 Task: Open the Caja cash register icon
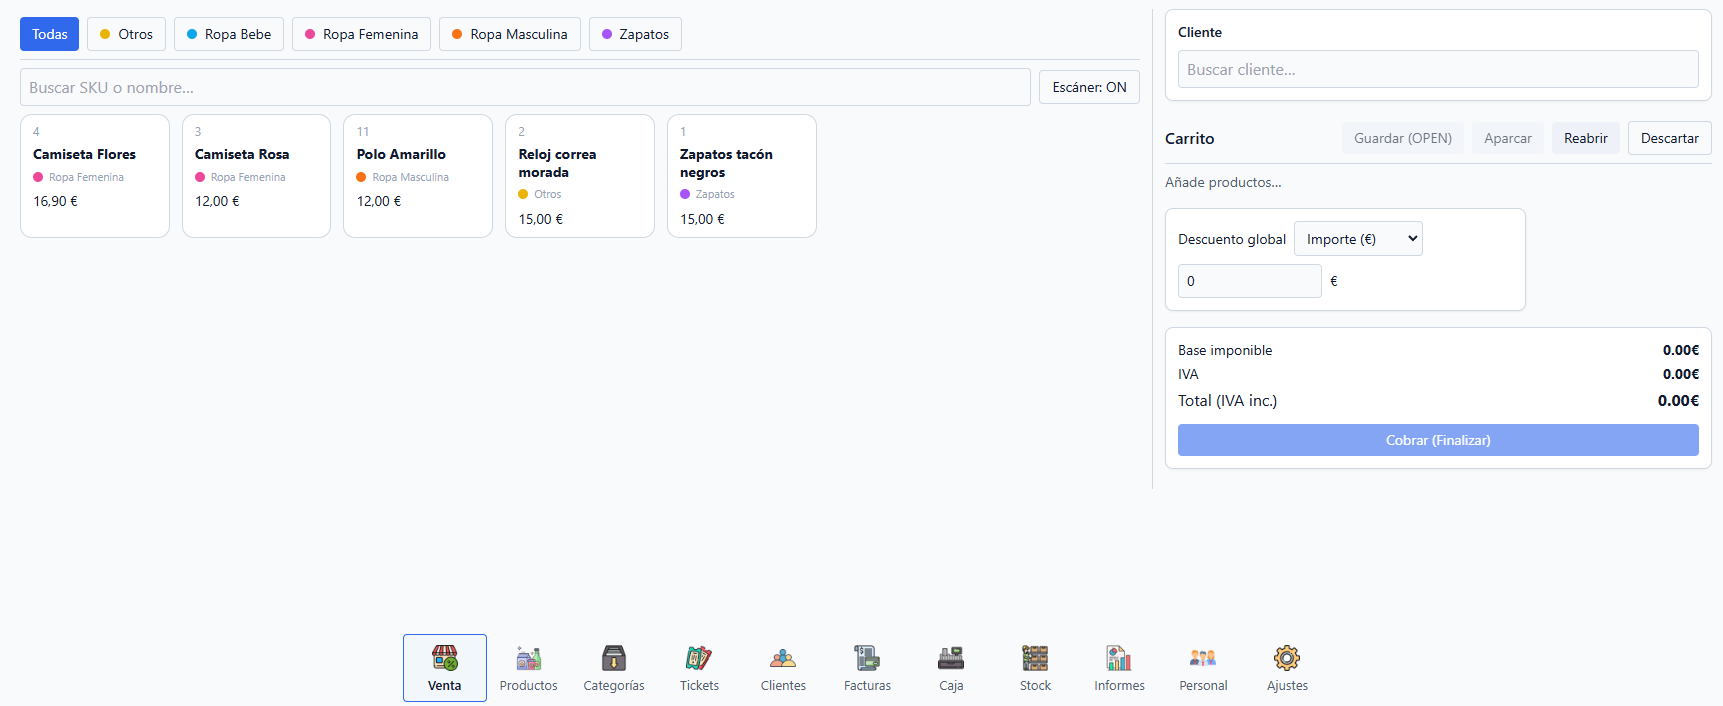tap(951, 658)
